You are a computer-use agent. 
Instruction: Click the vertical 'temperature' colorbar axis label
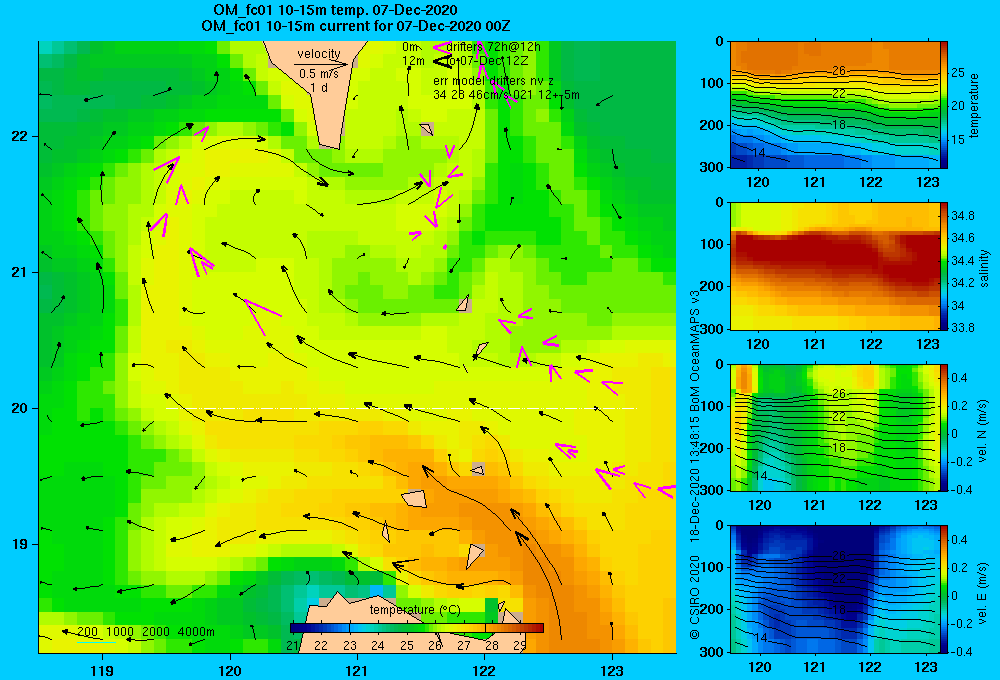974,105
